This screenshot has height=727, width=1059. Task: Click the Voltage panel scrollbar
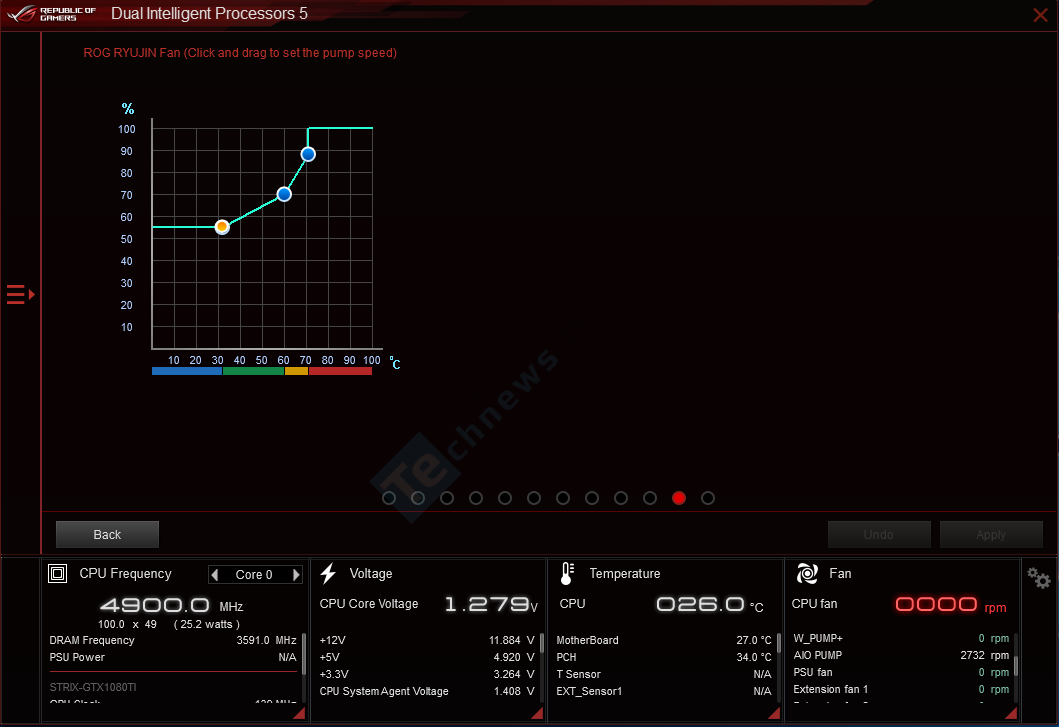click(542, 643)
